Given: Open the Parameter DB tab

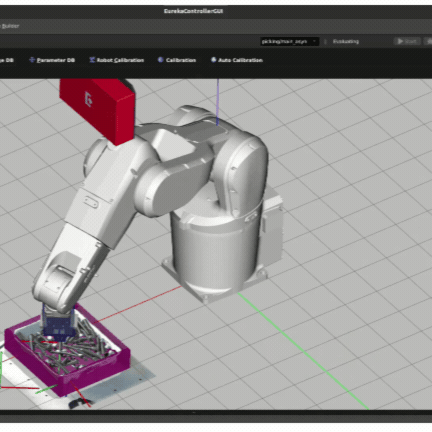Looking at the screenshot, I should (52, 60).
